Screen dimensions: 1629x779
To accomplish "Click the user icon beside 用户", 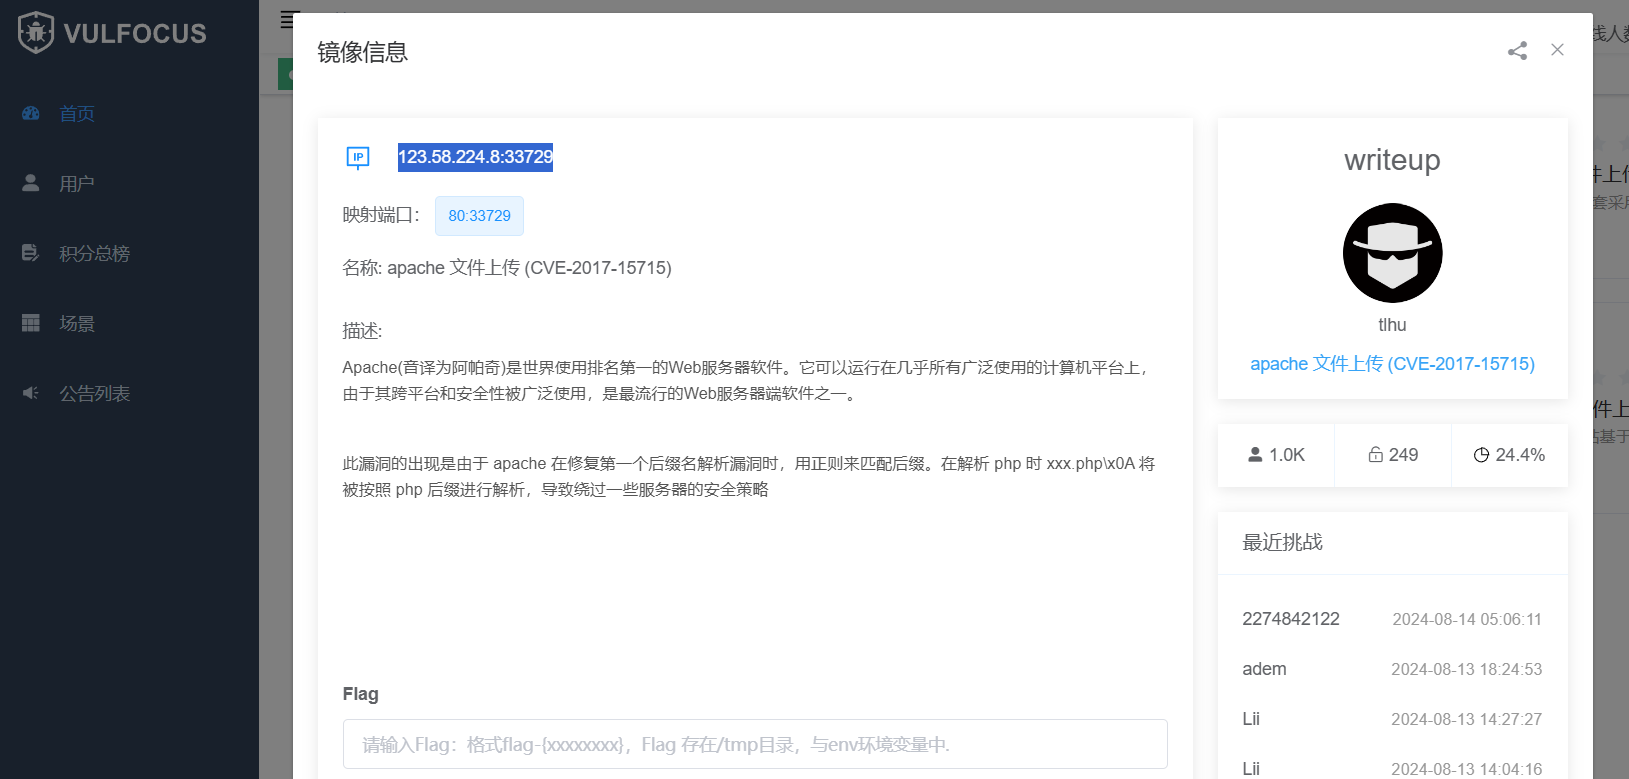I will pyautogui.click(x=31, y=183).
